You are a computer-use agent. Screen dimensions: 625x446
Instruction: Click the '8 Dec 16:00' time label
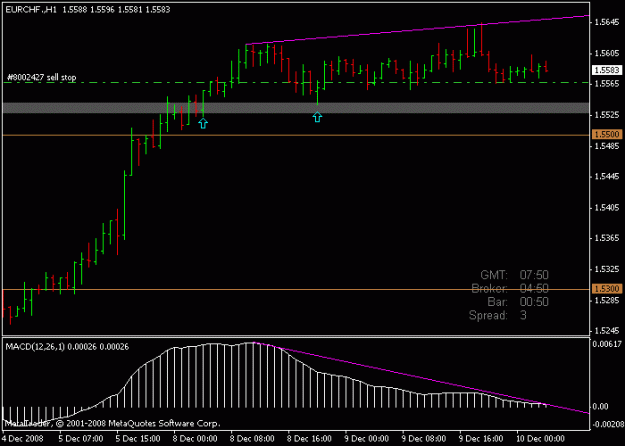309,439
